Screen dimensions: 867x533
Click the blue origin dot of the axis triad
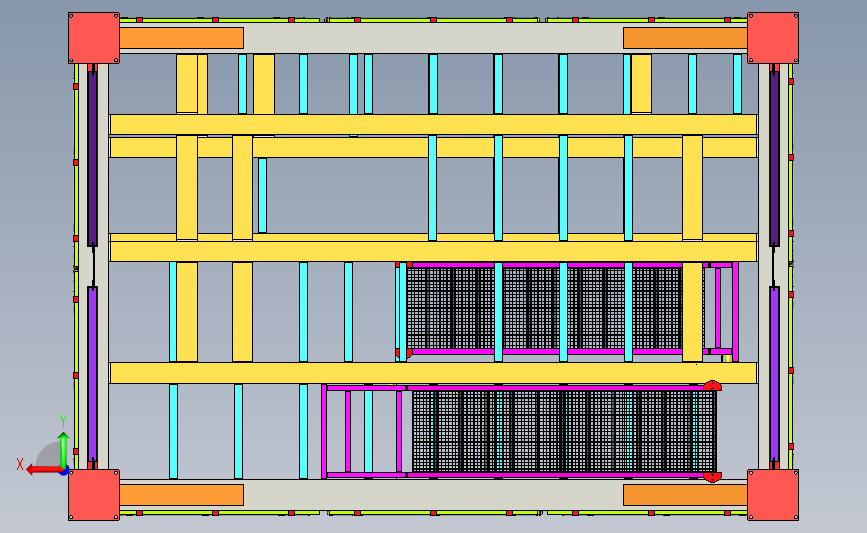tap(64, 471)
